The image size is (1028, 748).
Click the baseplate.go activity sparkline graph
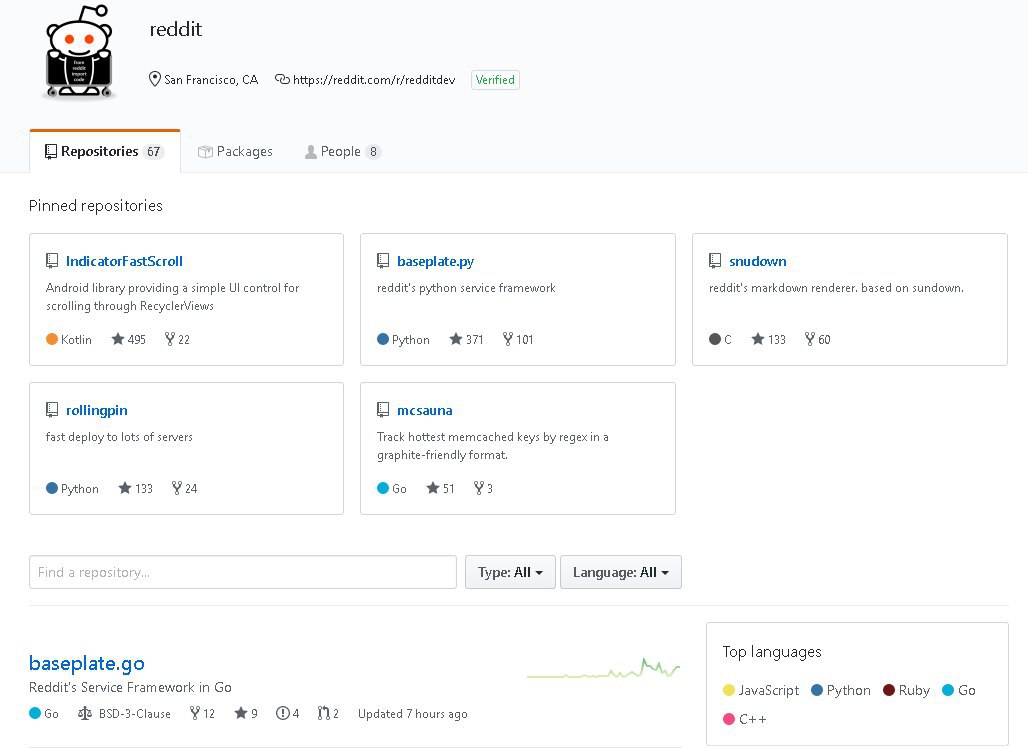coord(603,669)
